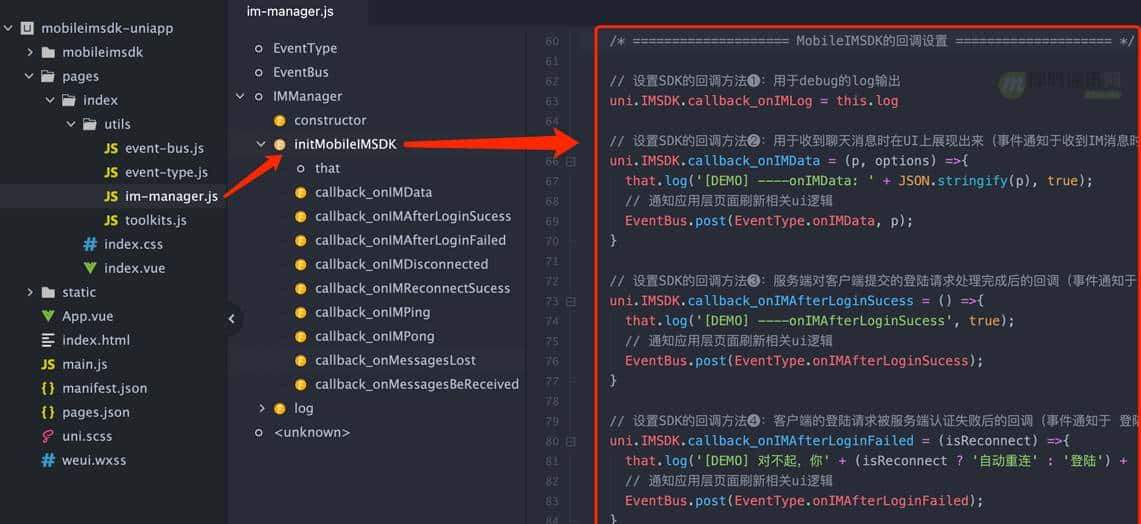The width and height of the screenshot is (1141, 524).
Task: Jump to callback_onIMPong in outline
Action: coord(375,336)
